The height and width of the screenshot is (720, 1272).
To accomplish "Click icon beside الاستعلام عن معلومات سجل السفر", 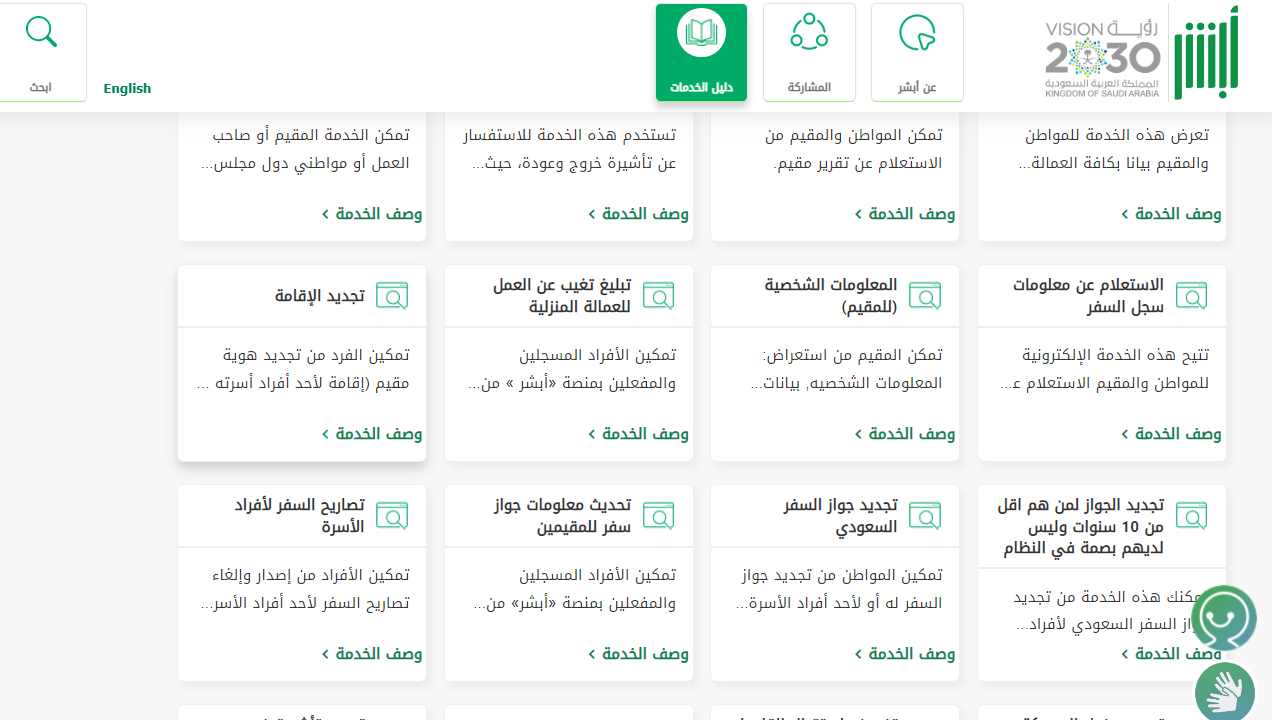I will click(1191, 296).
